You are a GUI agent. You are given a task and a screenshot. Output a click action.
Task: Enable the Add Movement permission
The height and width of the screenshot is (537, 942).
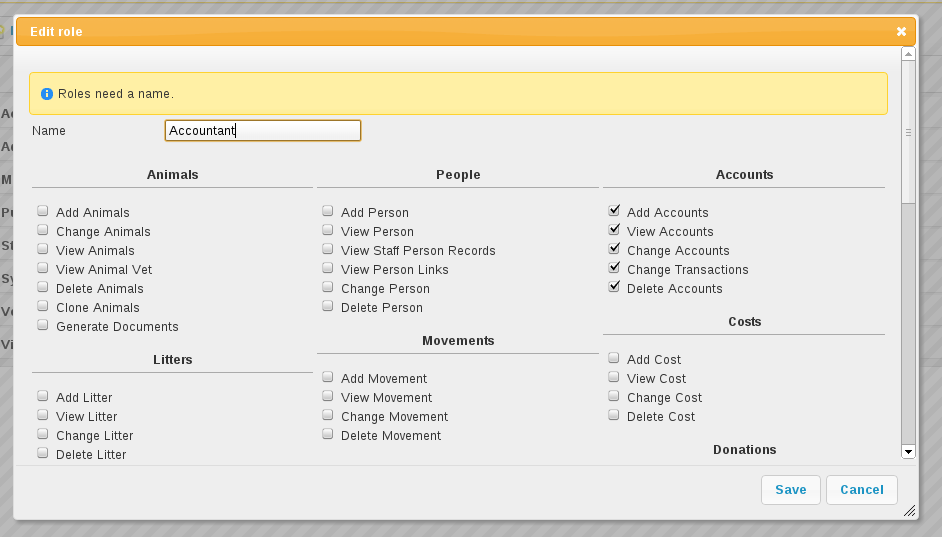click(328, 378)
